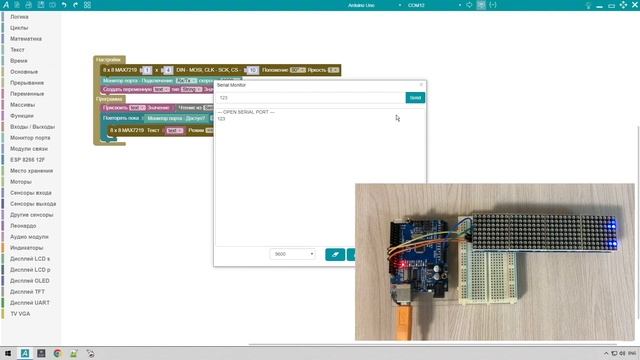The height and width of the screenshot is (360, 640).
Task: Open the Сенсоры входа category
Action: pos(31,193)
